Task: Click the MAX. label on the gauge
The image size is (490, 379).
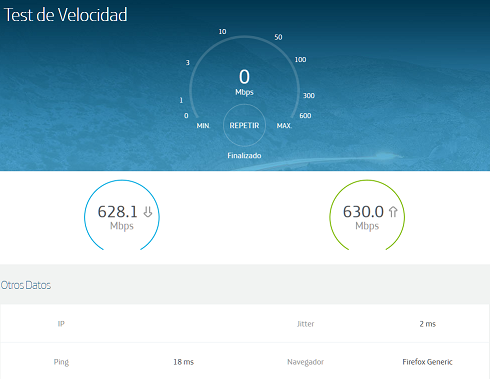Action: pyautogui.click(x=284, y=126)
